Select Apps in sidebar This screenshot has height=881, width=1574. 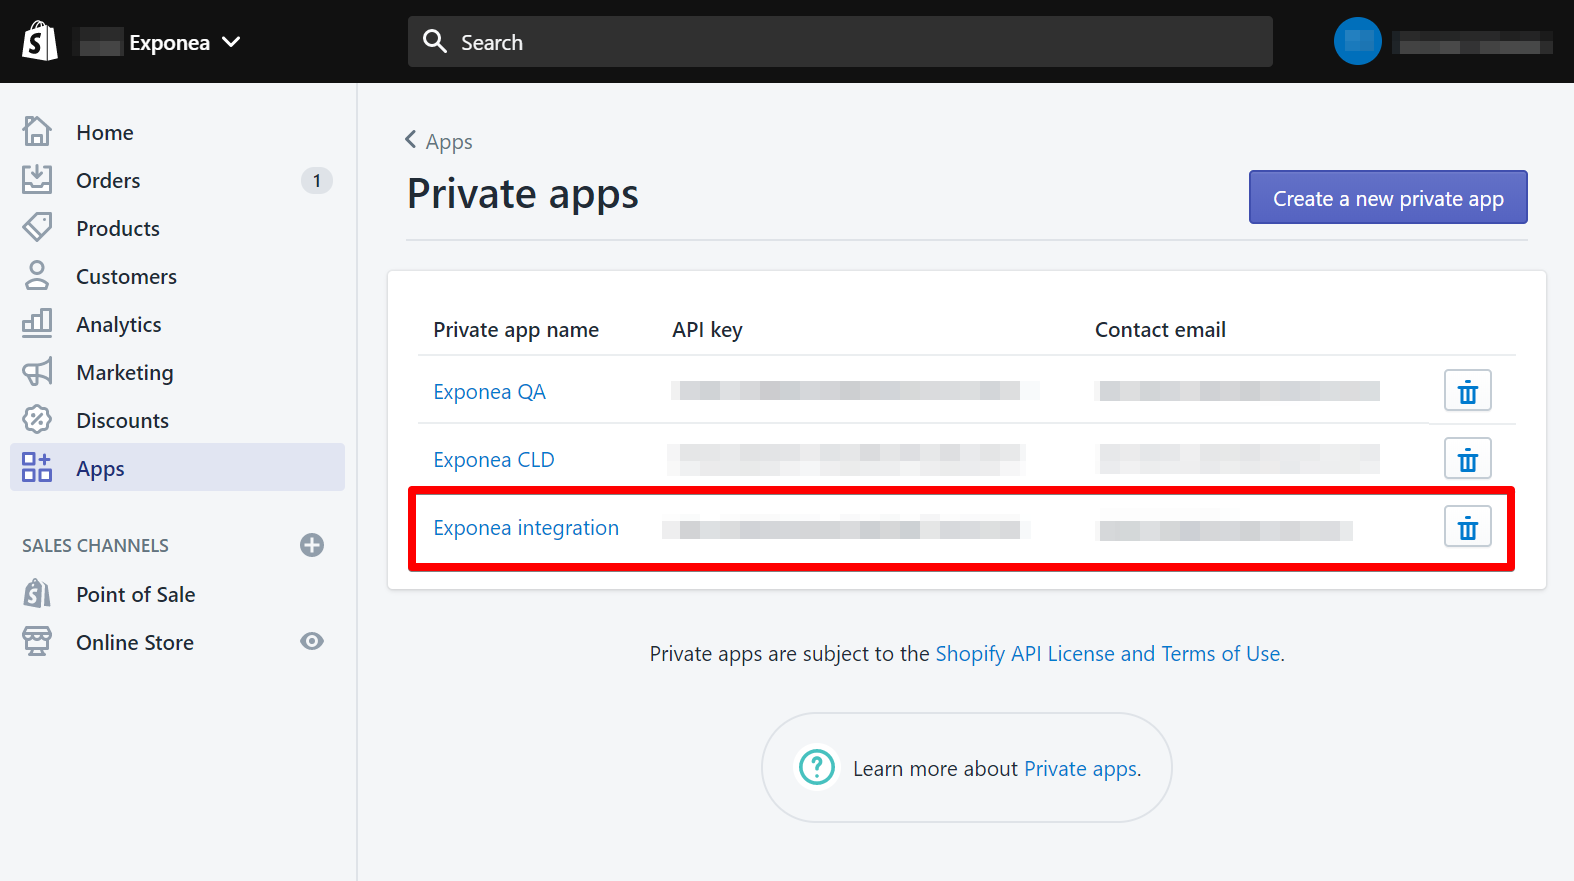tap(177, 467)
